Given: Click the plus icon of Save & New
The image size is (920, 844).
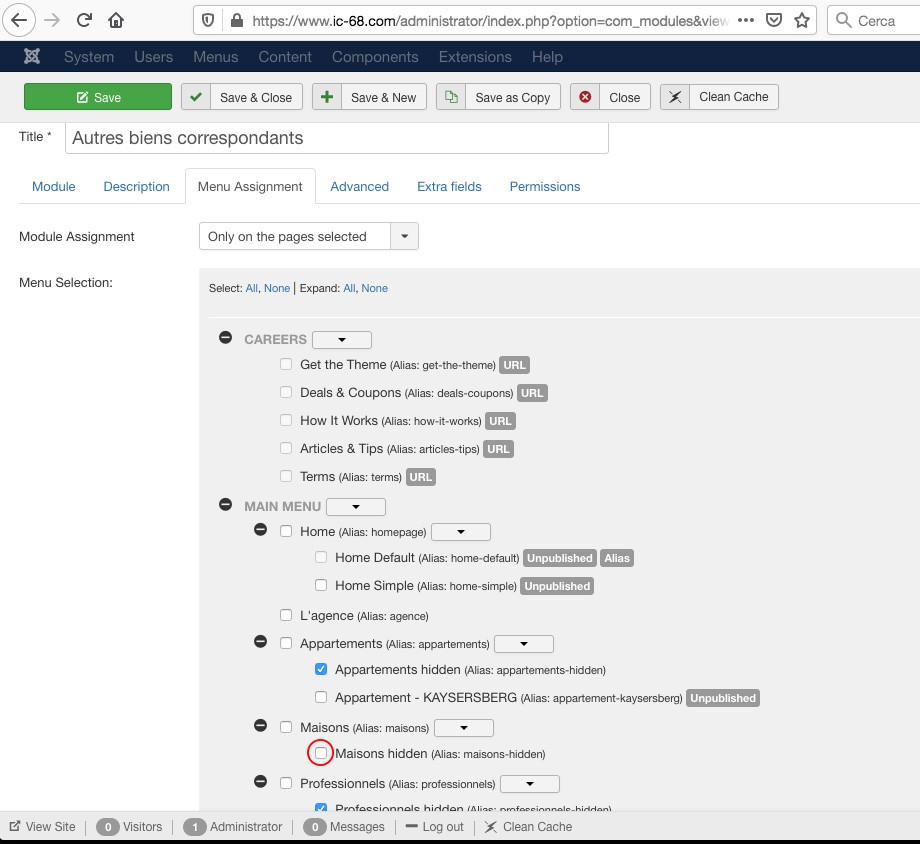Looking at the screenshot, I should [x=327, y=97].
